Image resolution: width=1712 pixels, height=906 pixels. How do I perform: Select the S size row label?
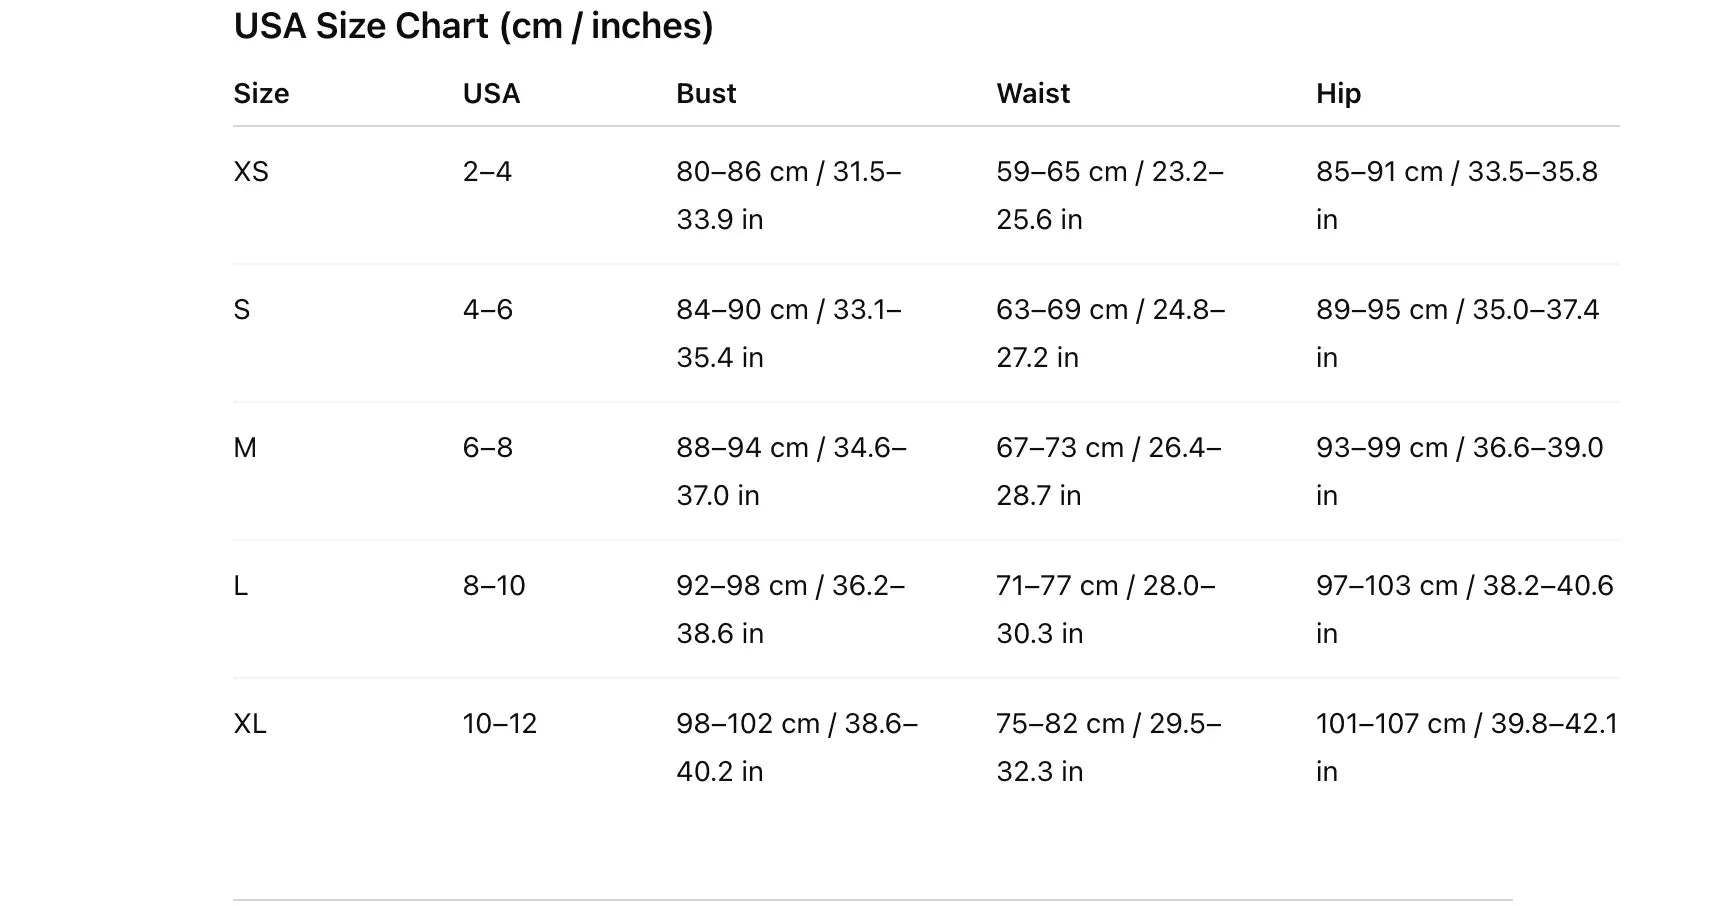pos(242,310)
